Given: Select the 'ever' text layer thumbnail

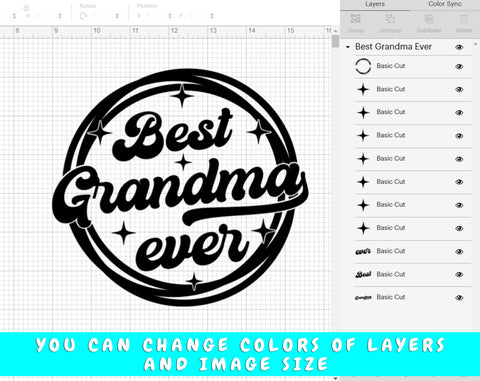Looking at the screenshot, I should coord(363,251).
